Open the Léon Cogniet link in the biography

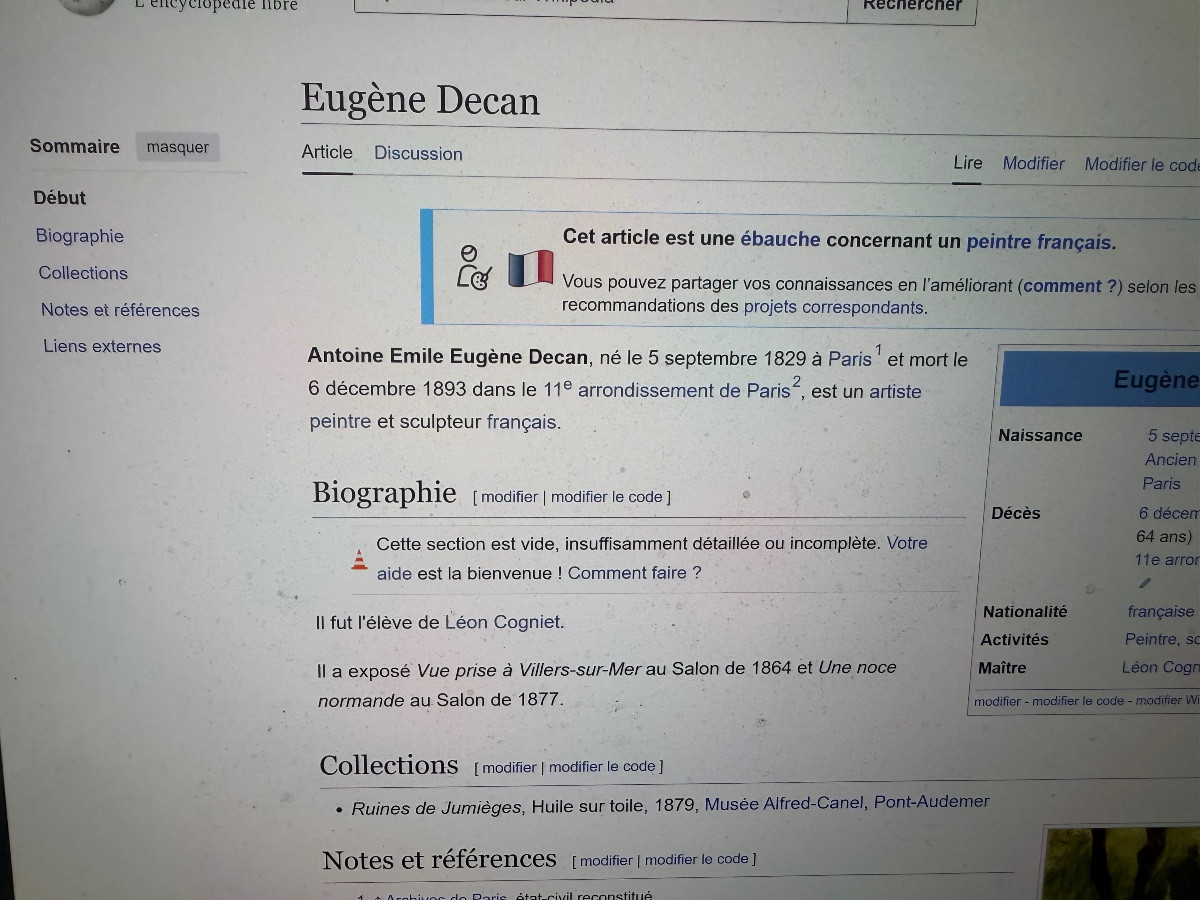tap(503, 622)
